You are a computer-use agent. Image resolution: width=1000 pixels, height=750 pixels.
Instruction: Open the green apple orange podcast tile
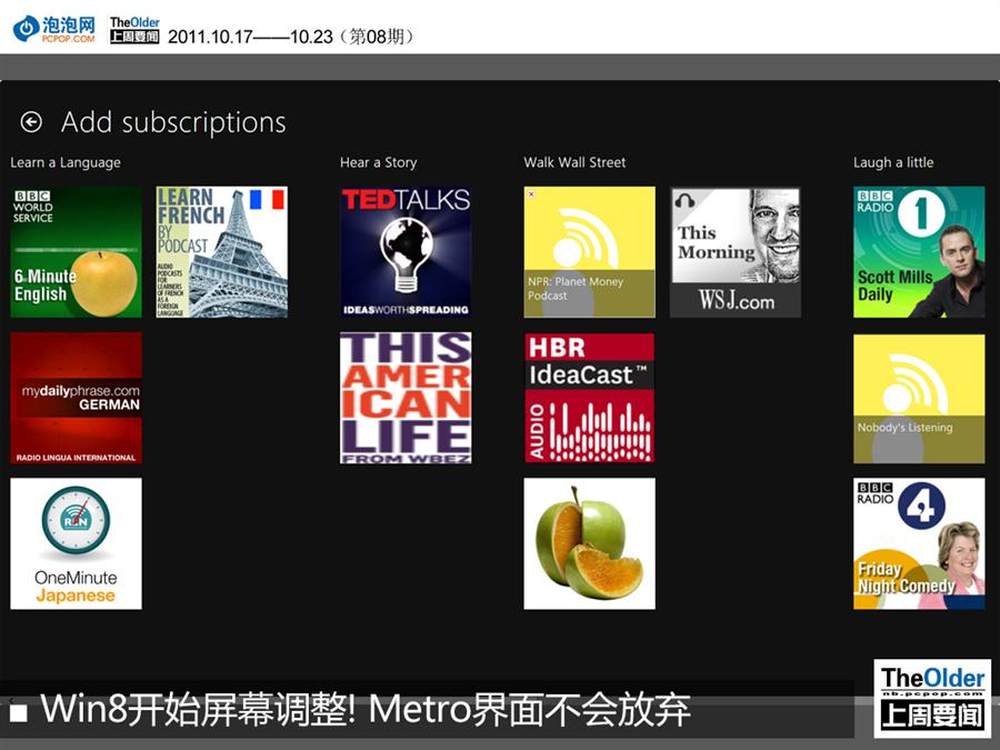[x=589, y=543]
